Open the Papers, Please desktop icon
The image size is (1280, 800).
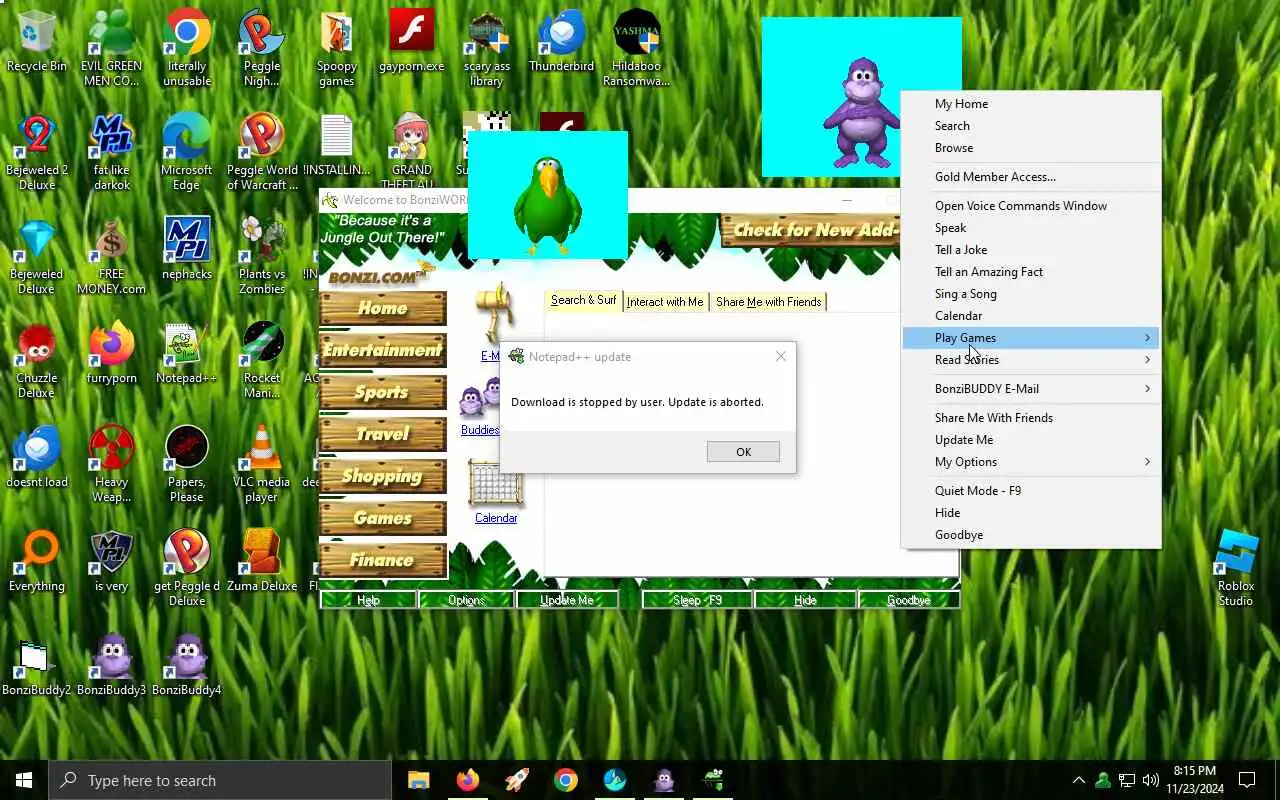click(187, 464)
